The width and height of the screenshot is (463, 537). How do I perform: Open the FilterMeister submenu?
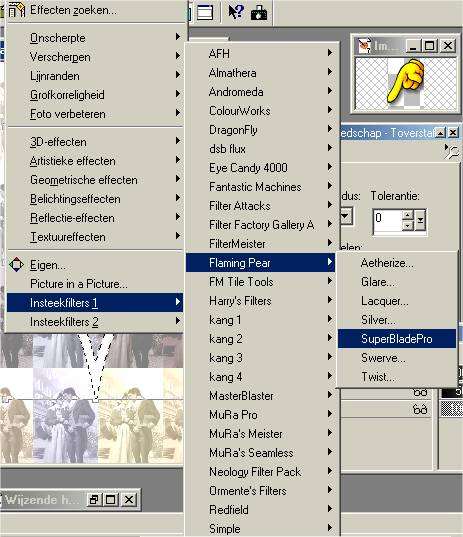(x=261, y=244)
